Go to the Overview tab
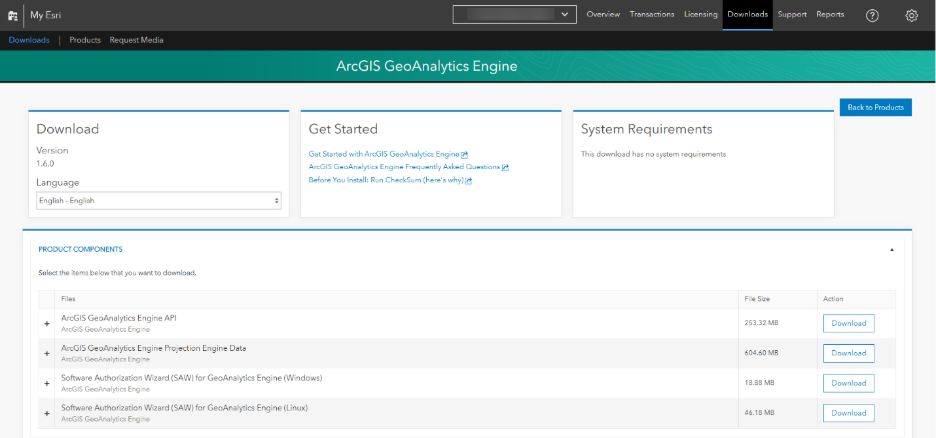This screenshot has width=936, height=438. (x=603, y=15)
